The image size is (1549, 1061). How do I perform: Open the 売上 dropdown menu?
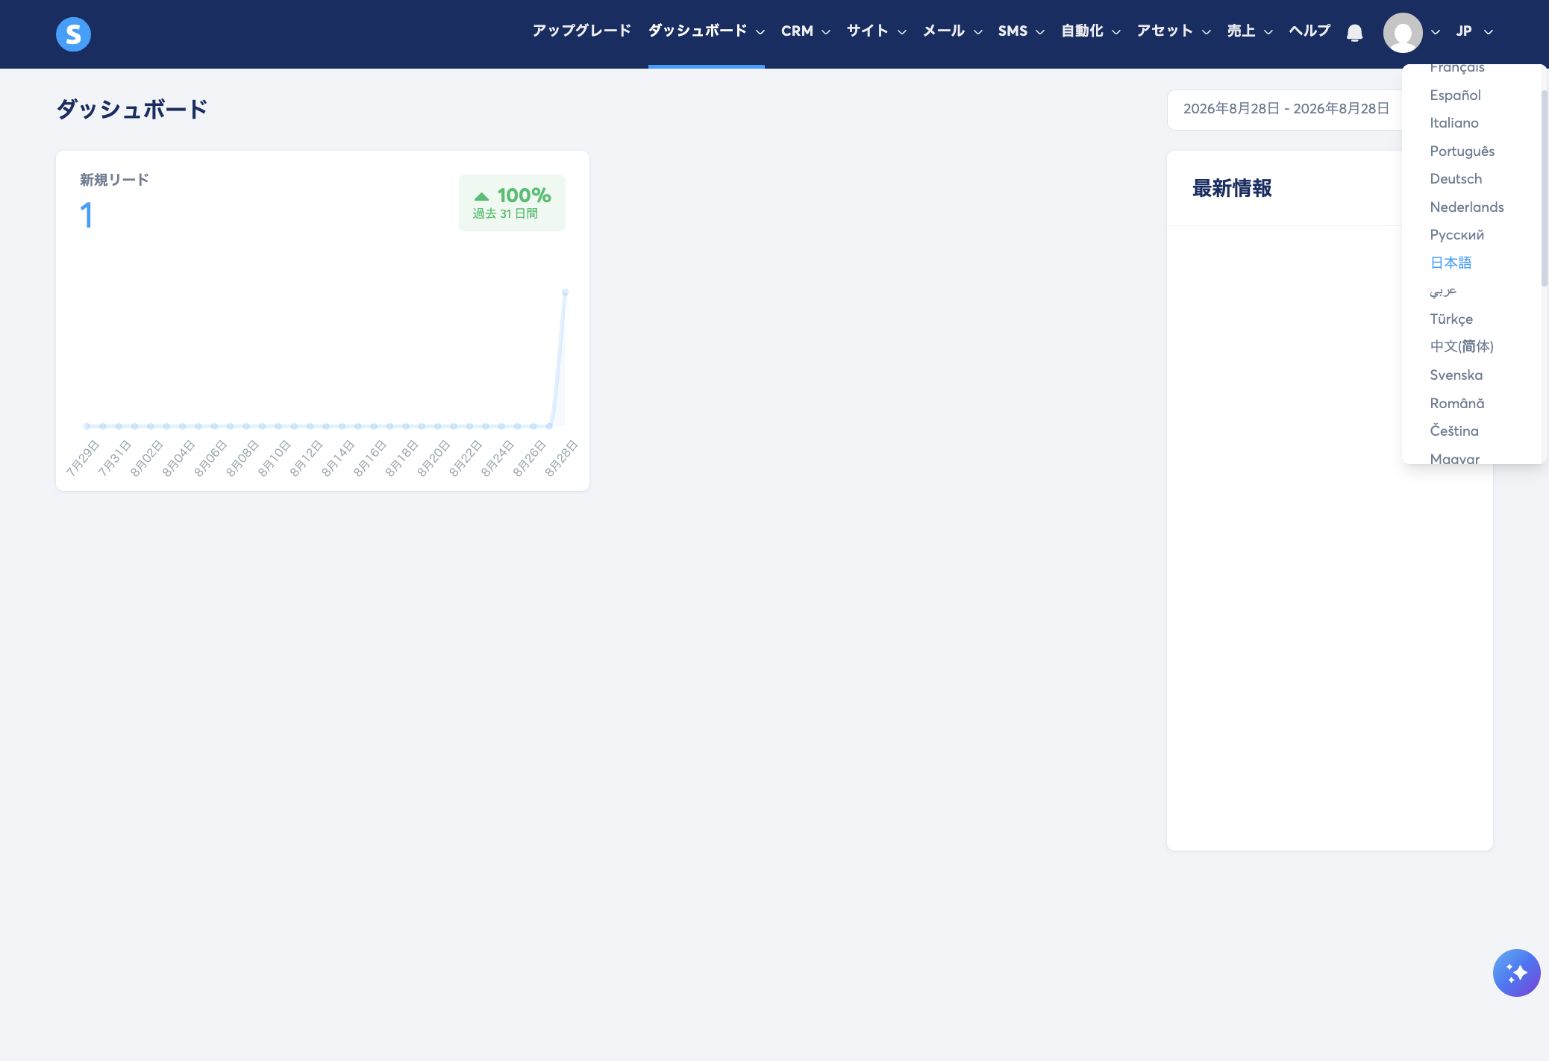tap(1250, 31)
